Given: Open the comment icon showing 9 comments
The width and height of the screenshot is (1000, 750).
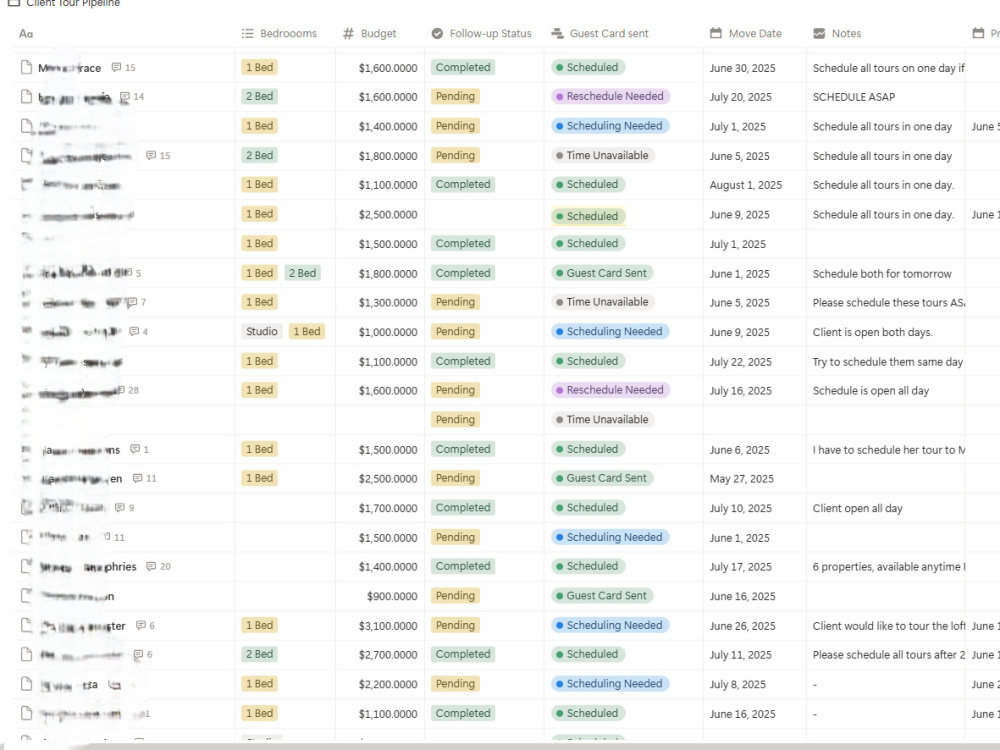Looking at the screenshot, I should tap(120, 508).
